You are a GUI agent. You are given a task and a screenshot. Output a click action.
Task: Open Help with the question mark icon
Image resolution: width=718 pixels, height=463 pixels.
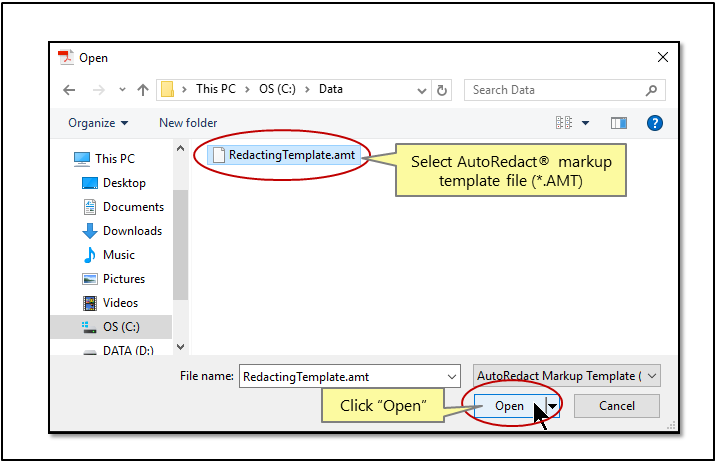655,123
